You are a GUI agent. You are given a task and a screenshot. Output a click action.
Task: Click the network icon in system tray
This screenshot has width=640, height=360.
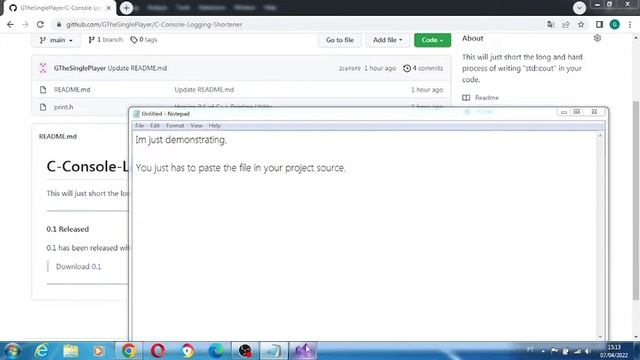[x=577, y=351]
